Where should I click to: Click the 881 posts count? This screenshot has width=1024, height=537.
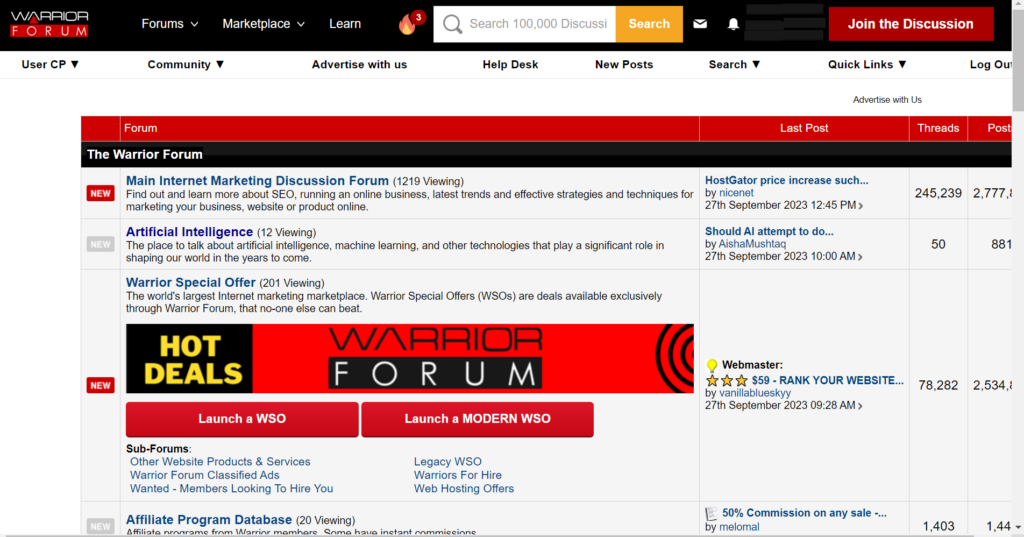tap(1001, 244)
